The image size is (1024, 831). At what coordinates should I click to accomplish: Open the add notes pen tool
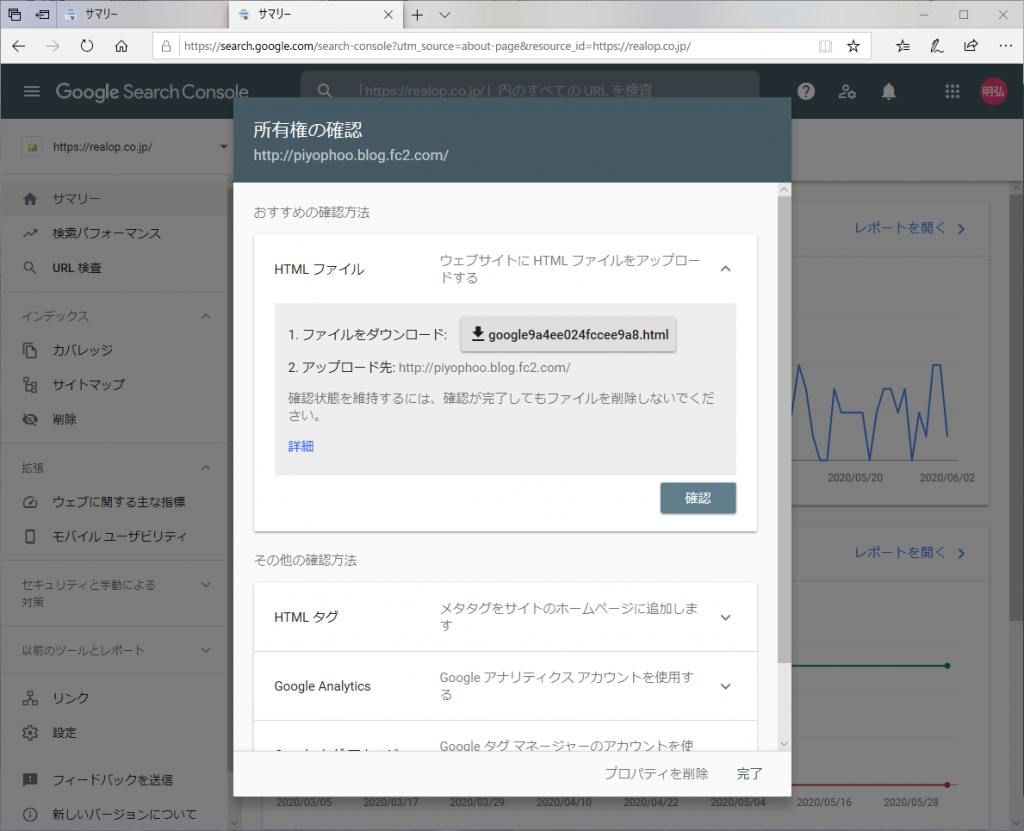click(936, 46)
